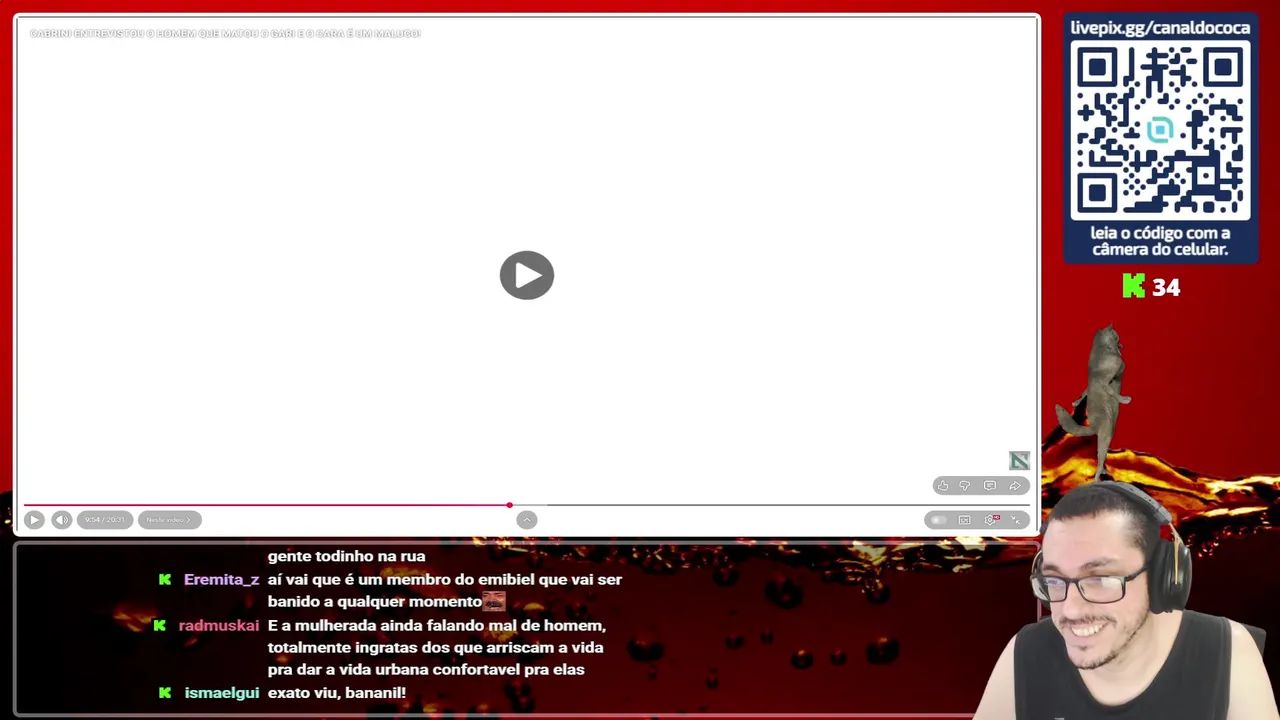Seek on the unplayed part of progress bar
Viewport: 1280px width, 720px height.
770,506
